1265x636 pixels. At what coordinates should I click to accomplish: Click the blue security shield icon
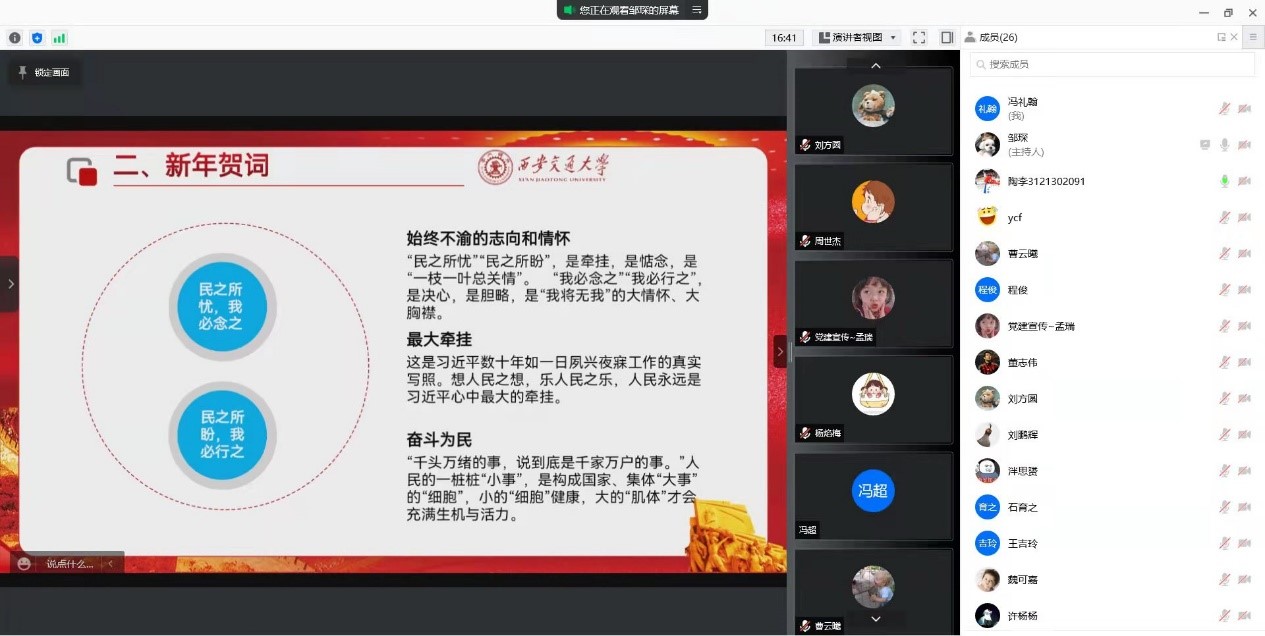point(37,38)
